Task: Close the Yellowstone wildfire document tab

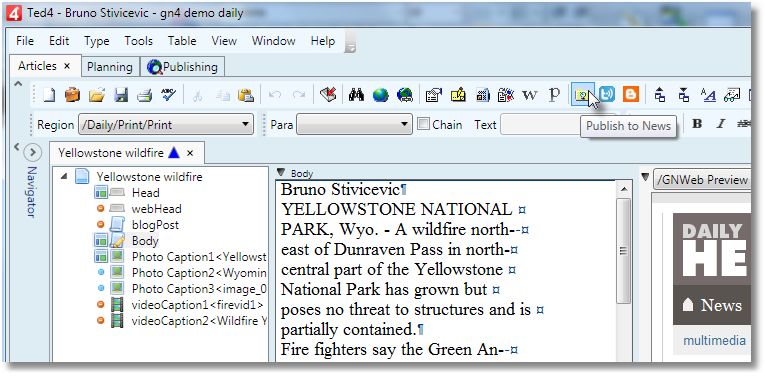Action: [x=190, y=153]
